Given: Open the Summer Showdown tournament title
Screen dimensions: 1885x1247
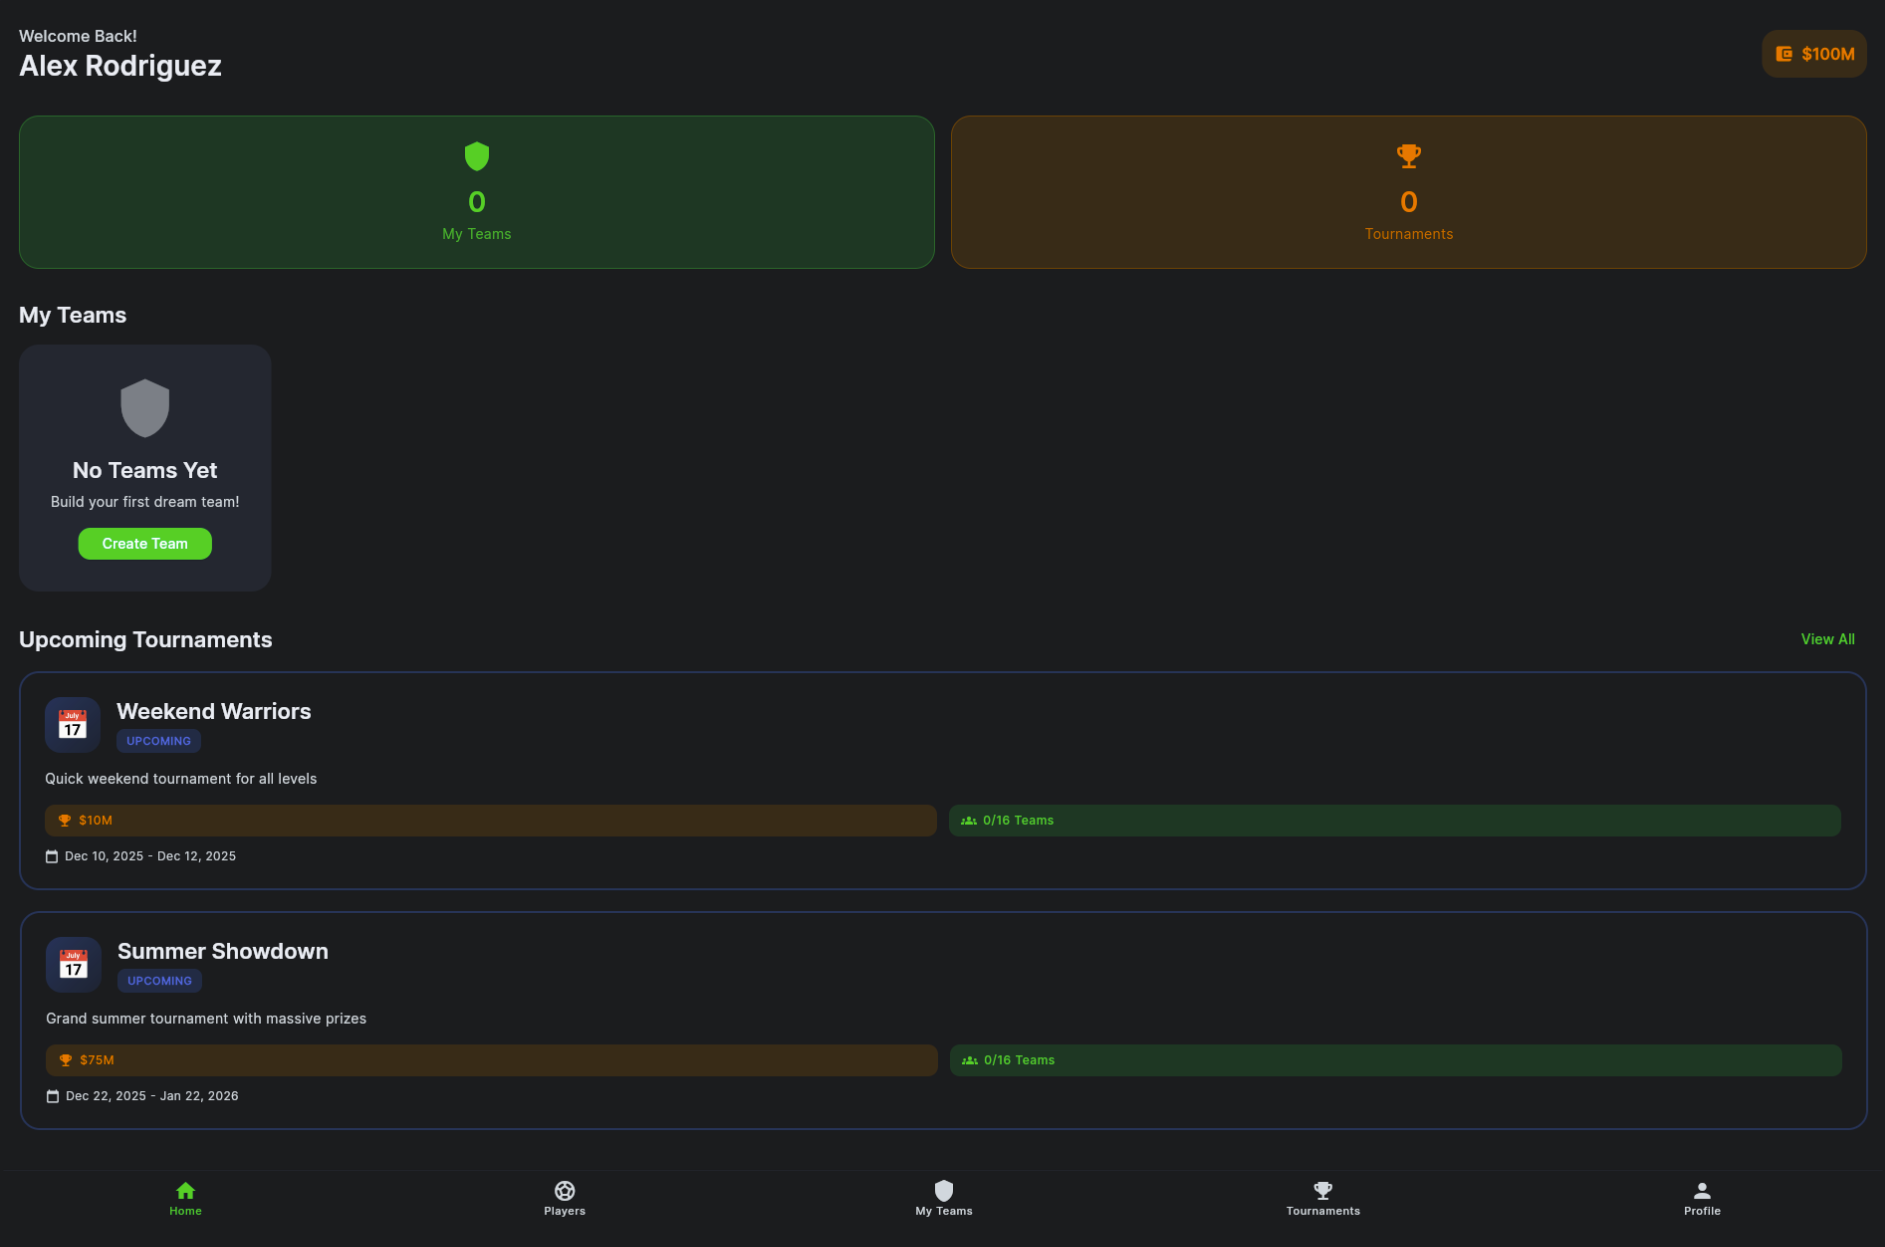Looking at the screenshot, I should (222, 951).
